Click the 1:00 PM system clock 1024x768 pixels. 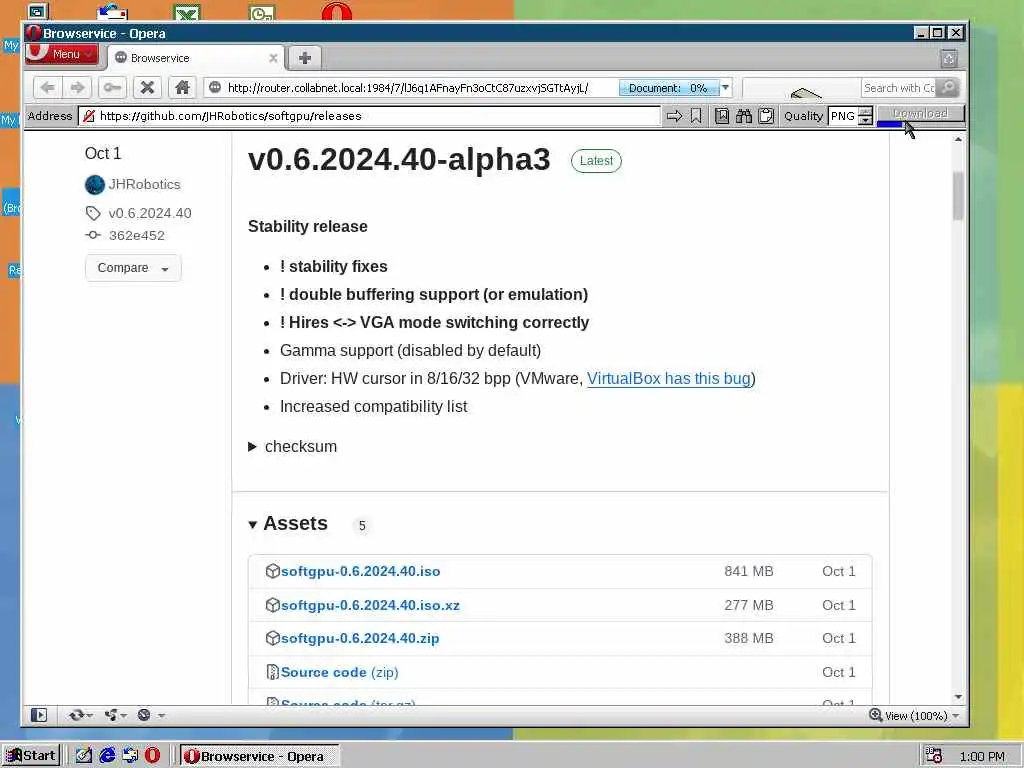[x=982, y=756]
